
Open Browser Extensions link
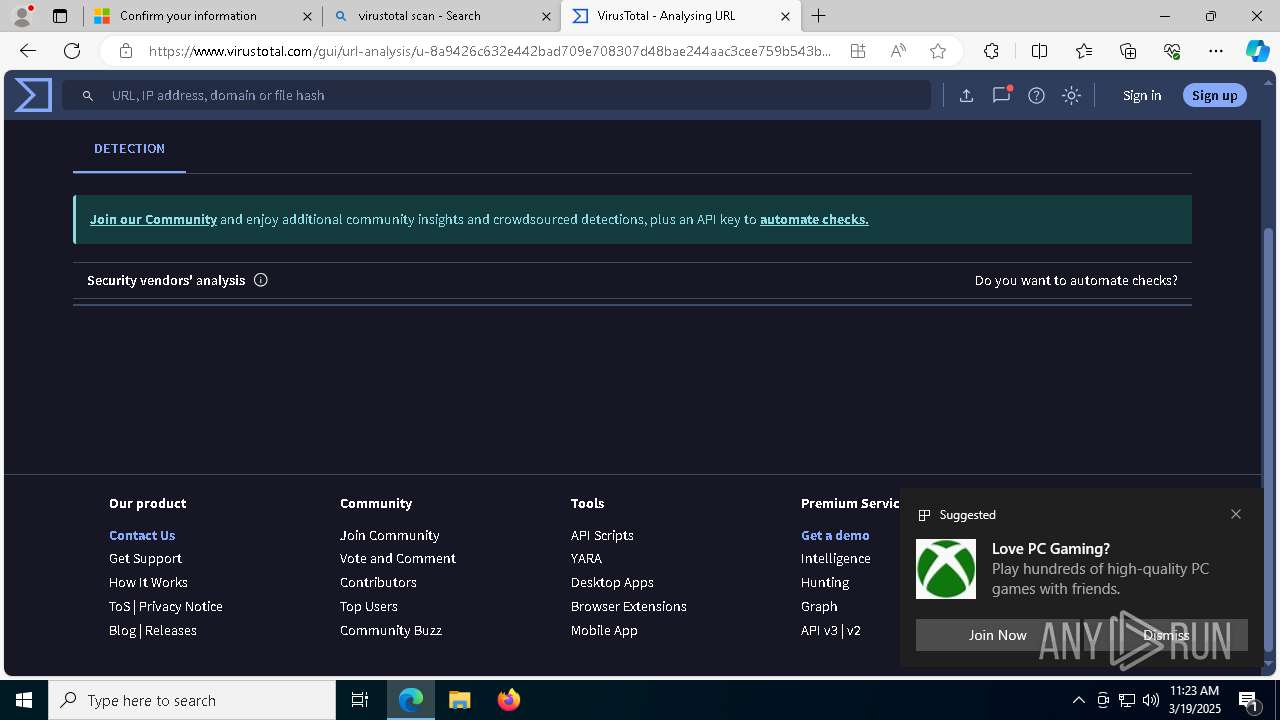pos(629,606)
